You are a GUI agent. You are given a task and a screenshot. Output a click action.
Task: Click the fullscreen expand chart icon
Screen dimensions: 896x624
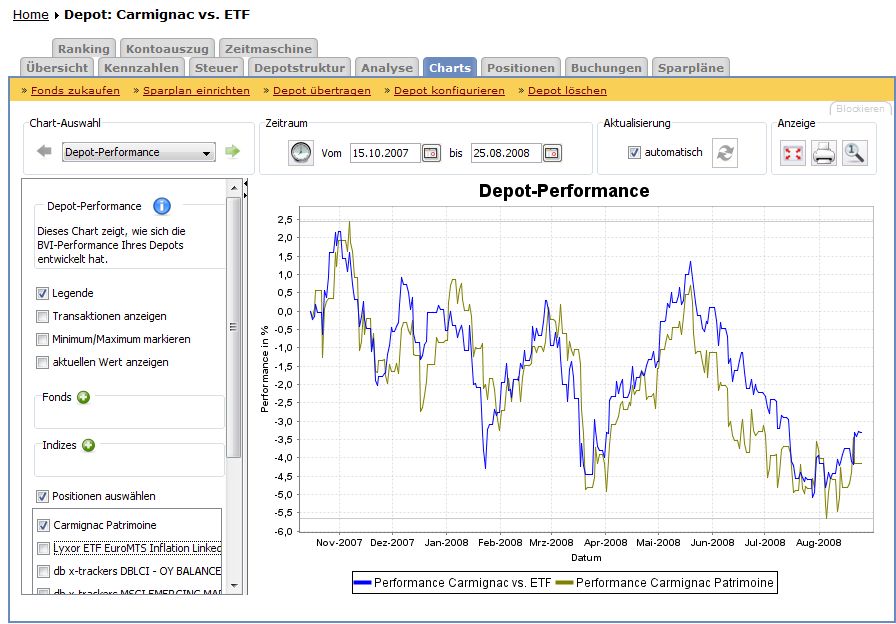(793, 154)
